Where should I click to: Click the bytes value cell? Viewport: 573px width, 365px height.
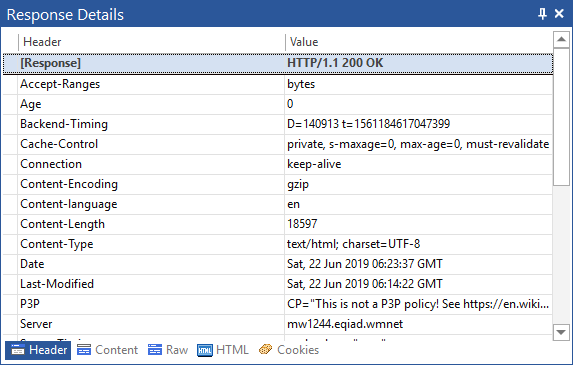[x=418, y=84]
